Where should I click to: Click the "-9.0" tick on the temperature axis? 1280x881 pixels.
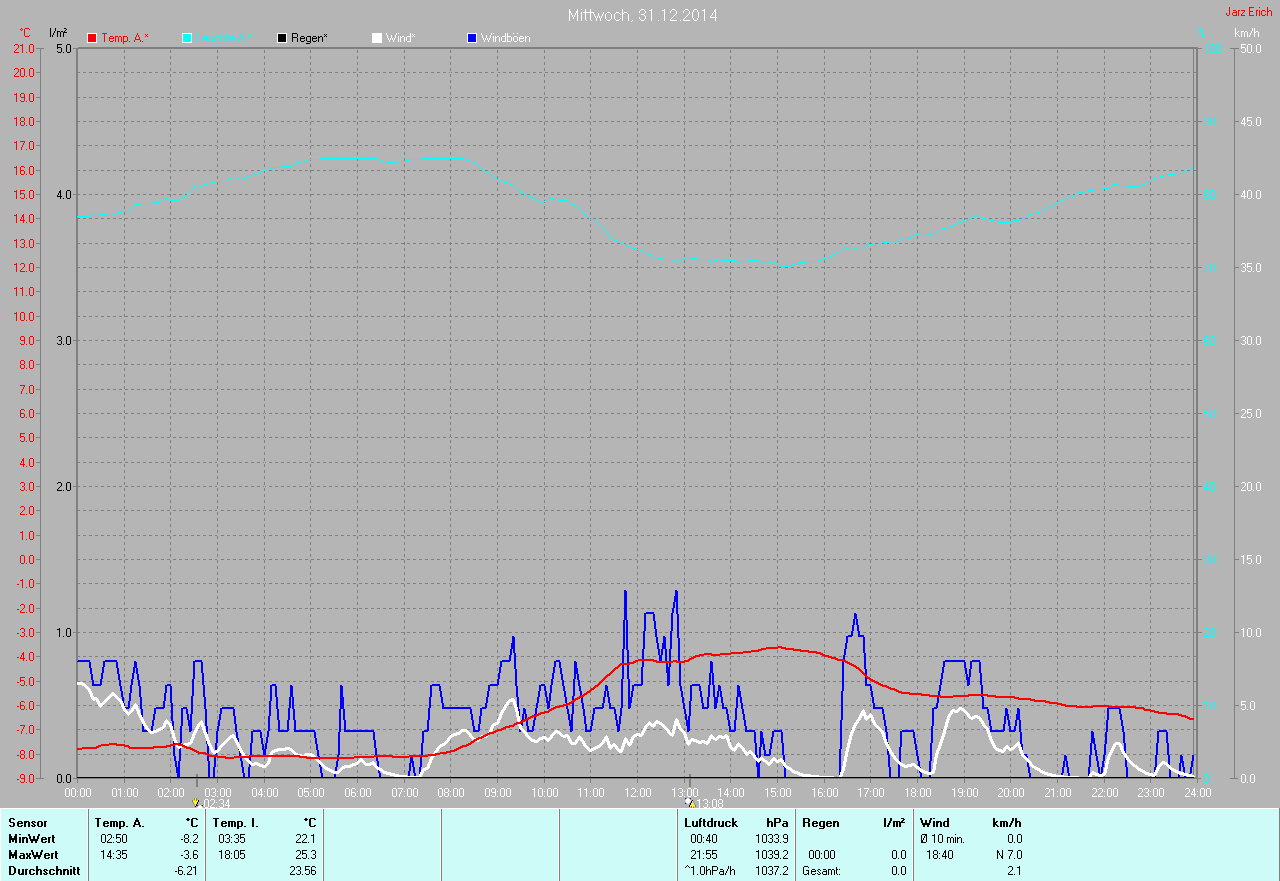[24, 779]
